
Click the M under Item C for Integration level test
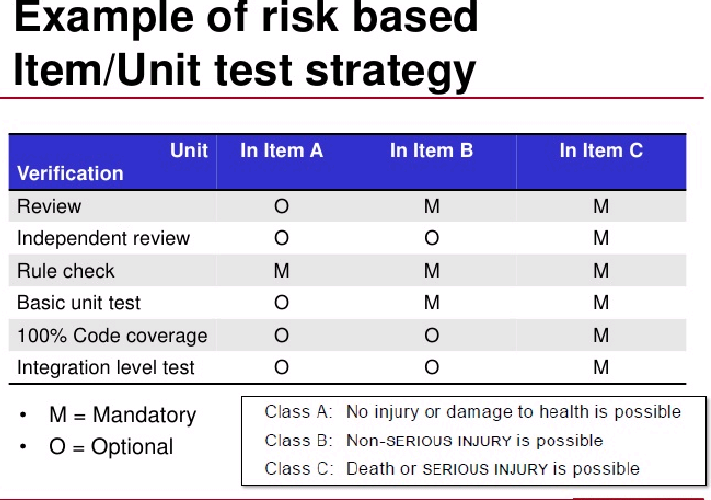click(601, 367)
